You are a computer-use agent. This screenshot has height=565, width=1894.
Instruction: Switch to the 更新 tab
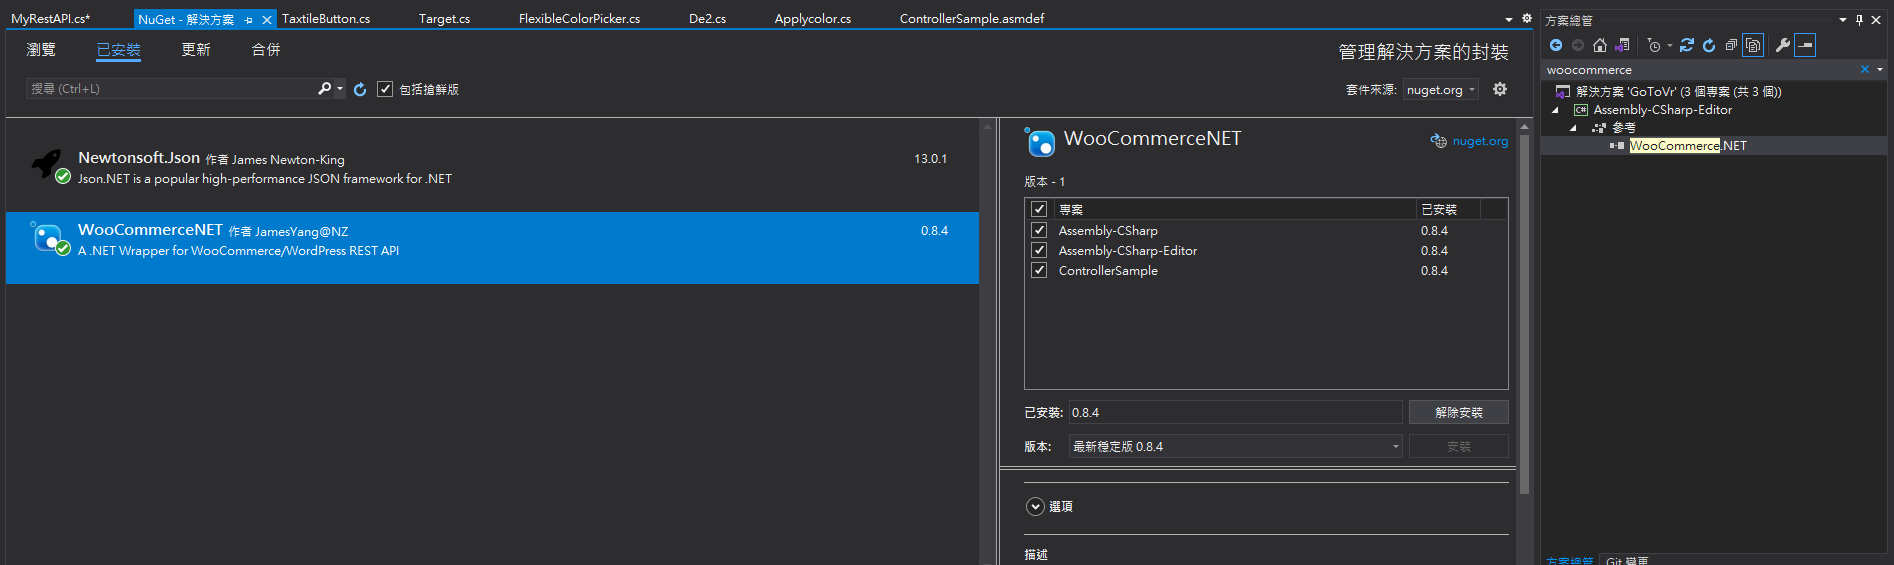coord(196,50)
